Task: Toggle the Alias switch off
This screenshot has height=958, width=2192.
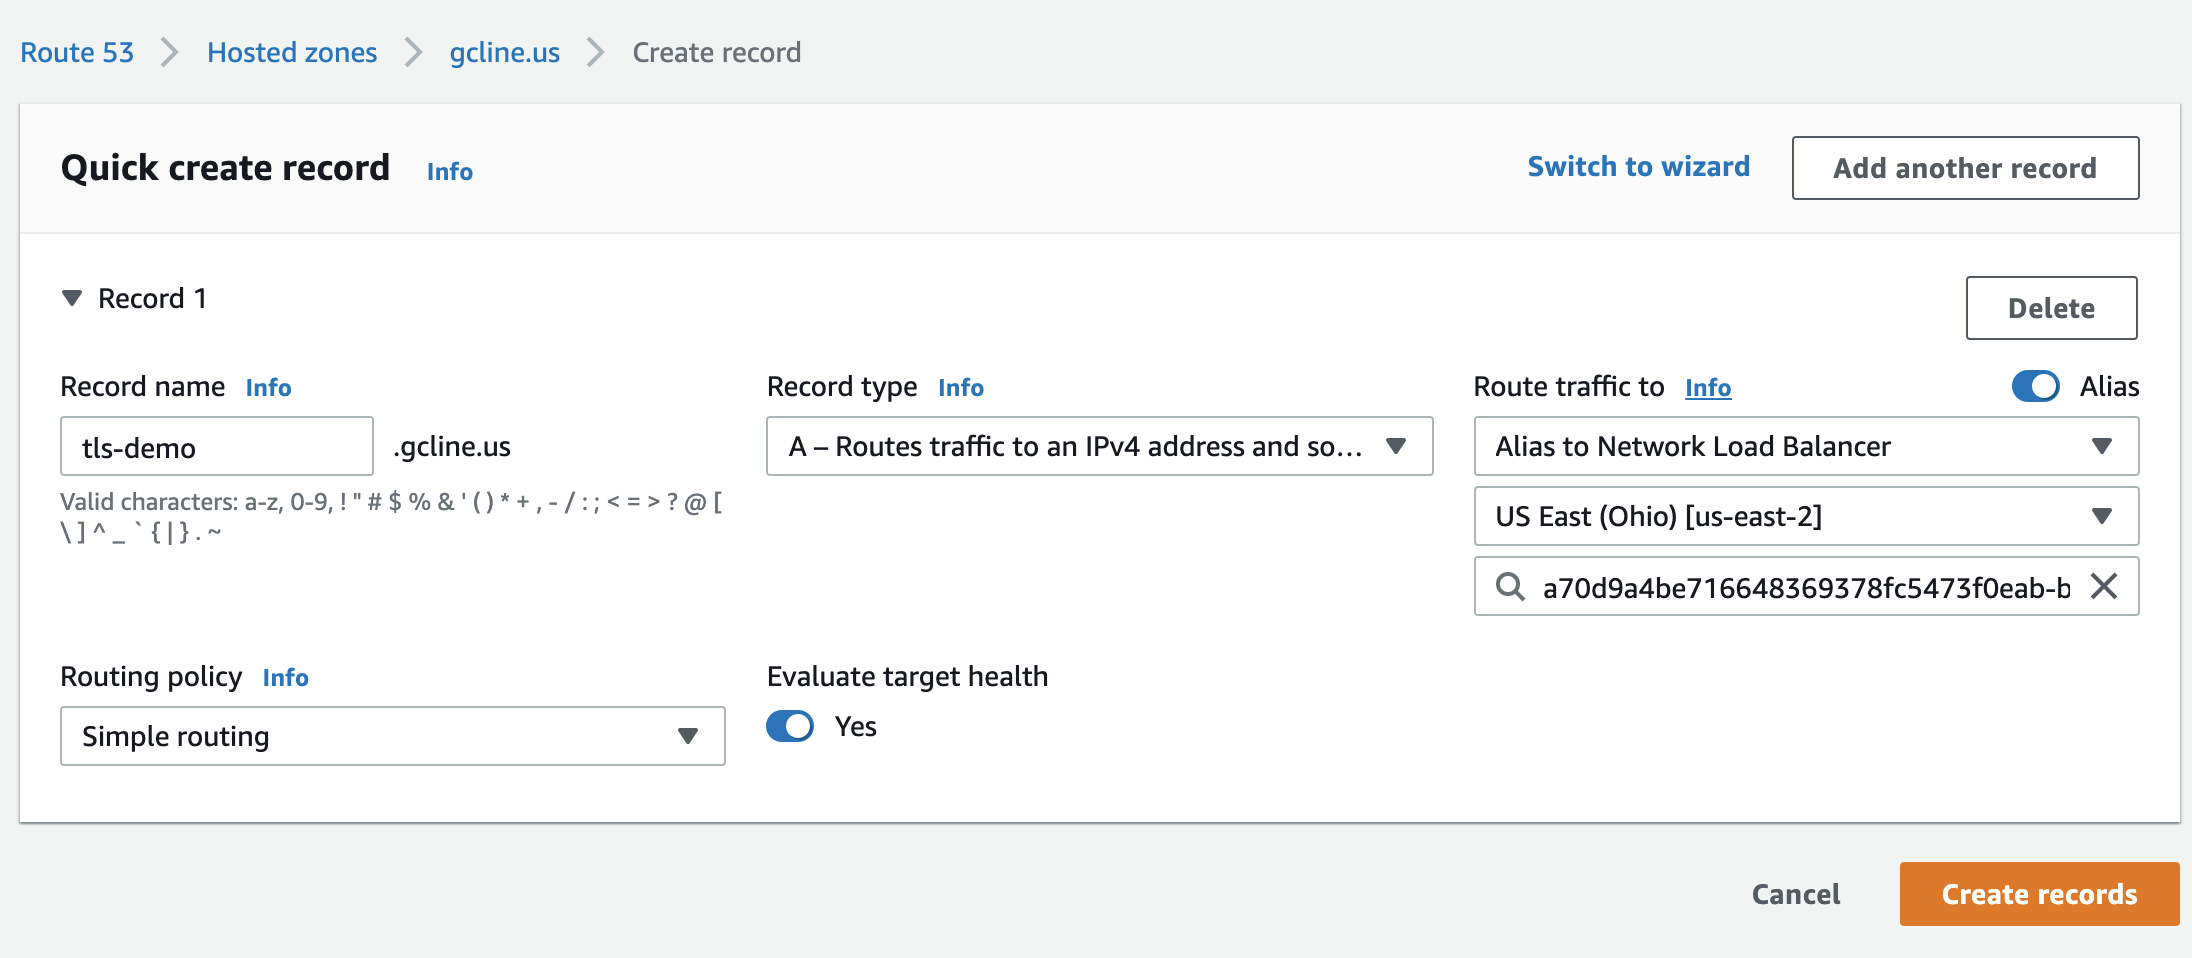Action: tap(2035, 386)
